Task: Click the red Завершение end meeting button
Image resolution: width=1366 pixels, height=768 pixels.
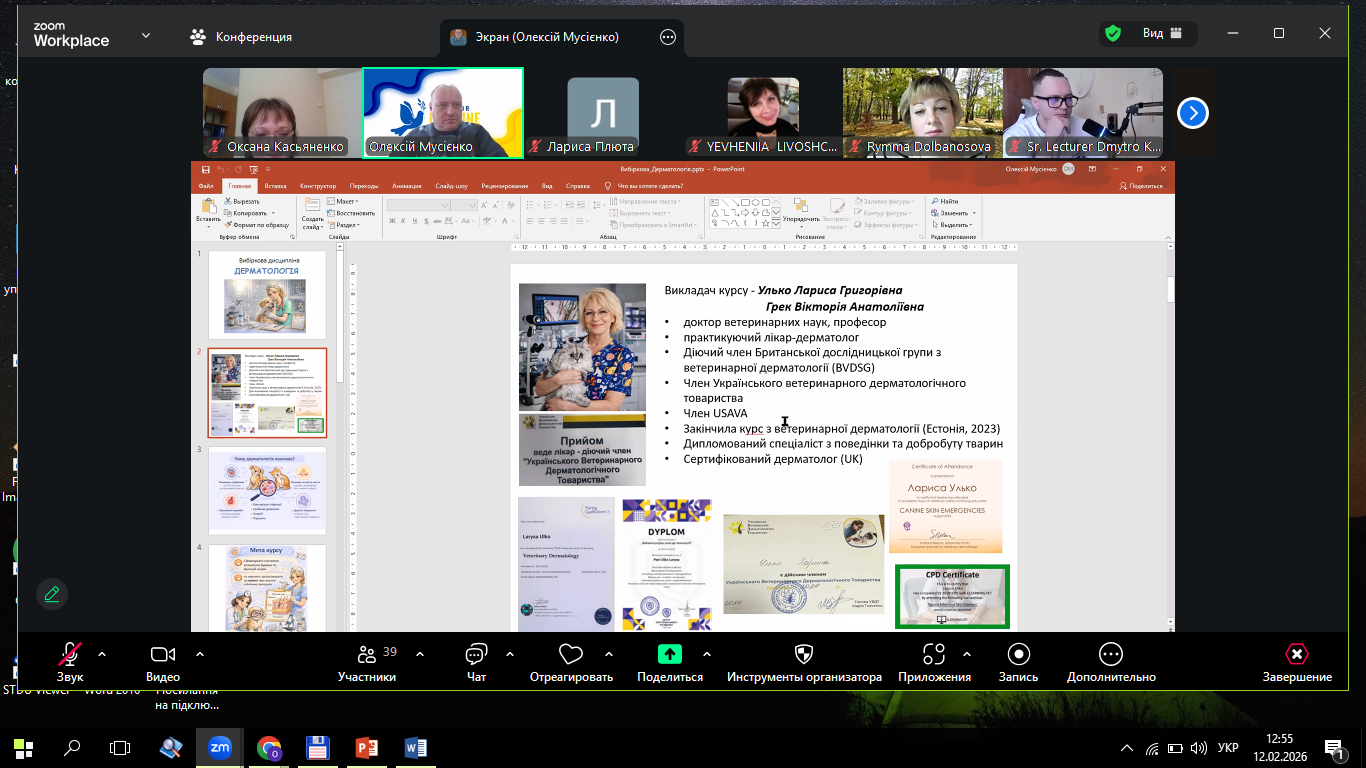Action: 1296,655
